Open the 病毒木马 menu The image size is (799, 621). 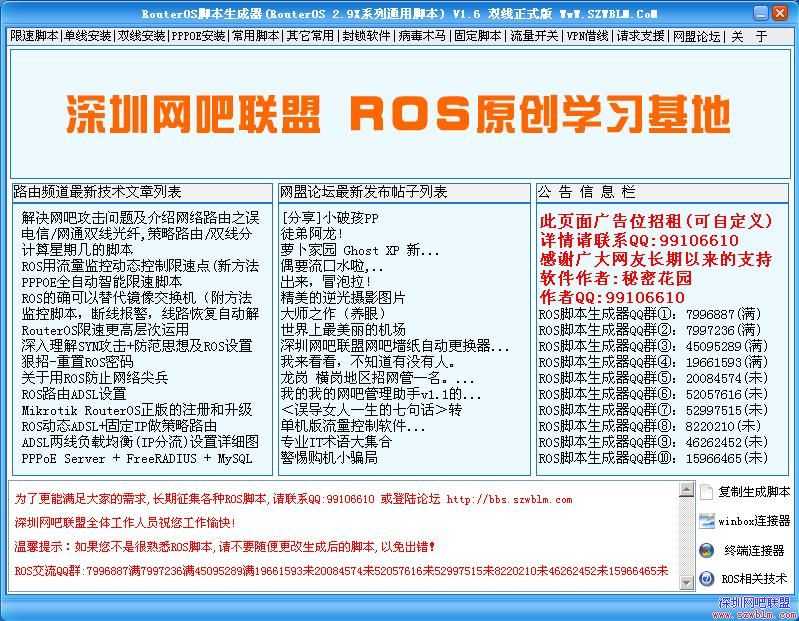click(422, 36)
